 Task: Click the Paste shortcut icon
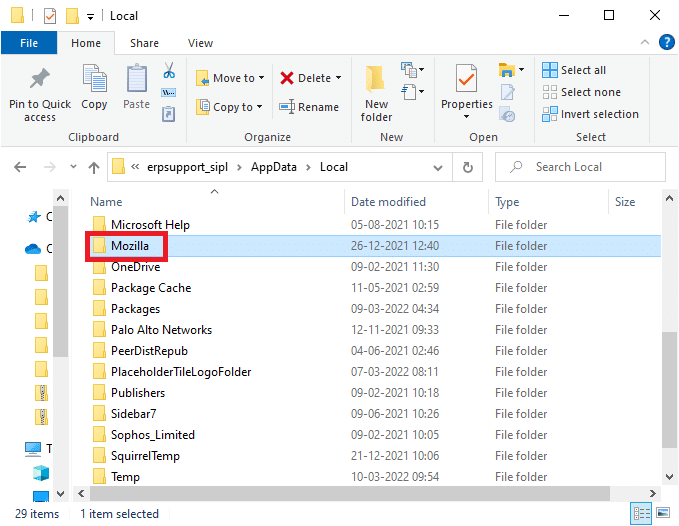pyautogui.click(x=168, y=114)
